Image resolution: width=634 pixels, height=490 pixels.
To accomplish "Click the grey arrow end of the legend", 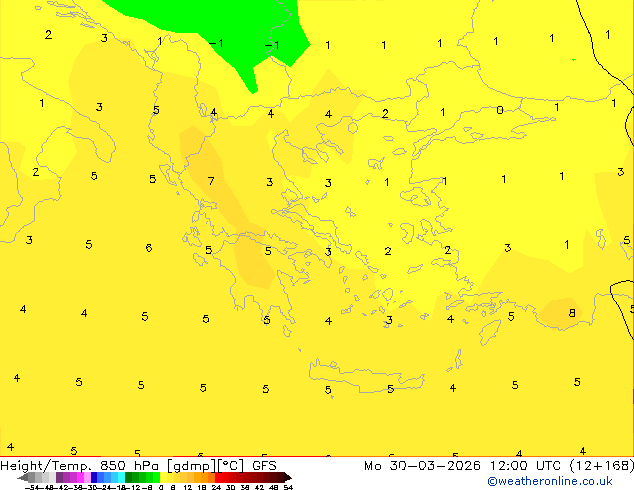I will 23,477.
